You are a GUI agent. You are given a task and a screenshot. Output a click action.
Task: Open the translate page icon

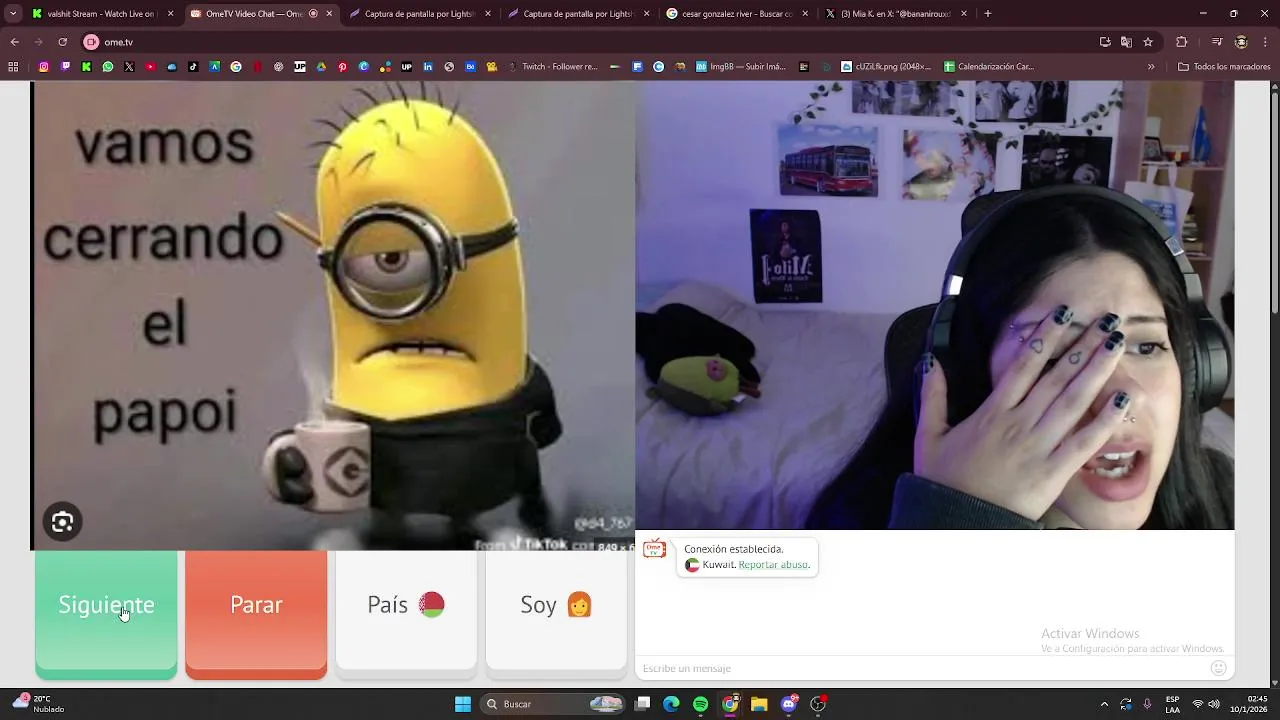pyautogui.click(x=1126, y=42)
